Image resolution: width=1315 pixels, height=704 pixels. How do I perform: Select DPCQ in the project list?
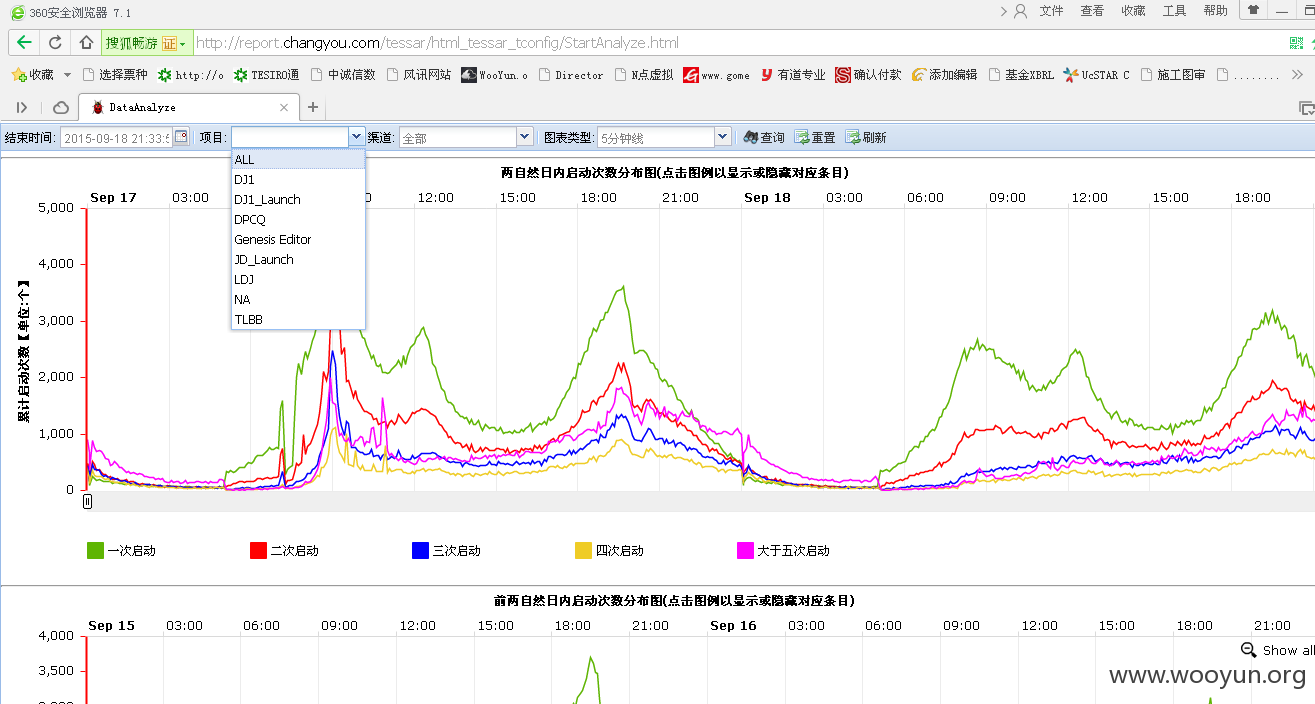coord(298,219)
